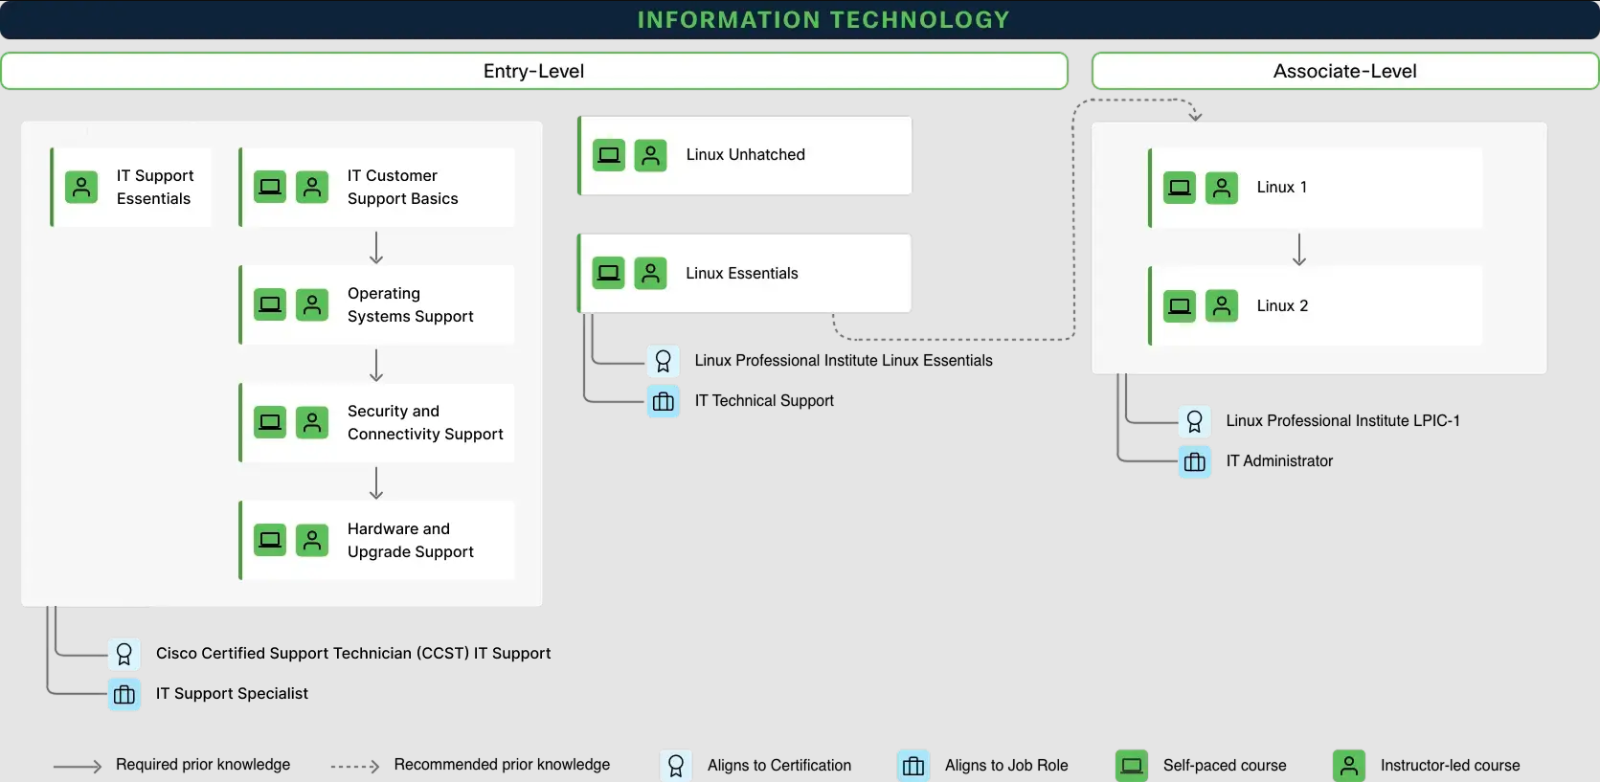Click the Information Technology title banner
This screenshot has width=1600, height=782.
pyautogui.click(x=822, y=20)
